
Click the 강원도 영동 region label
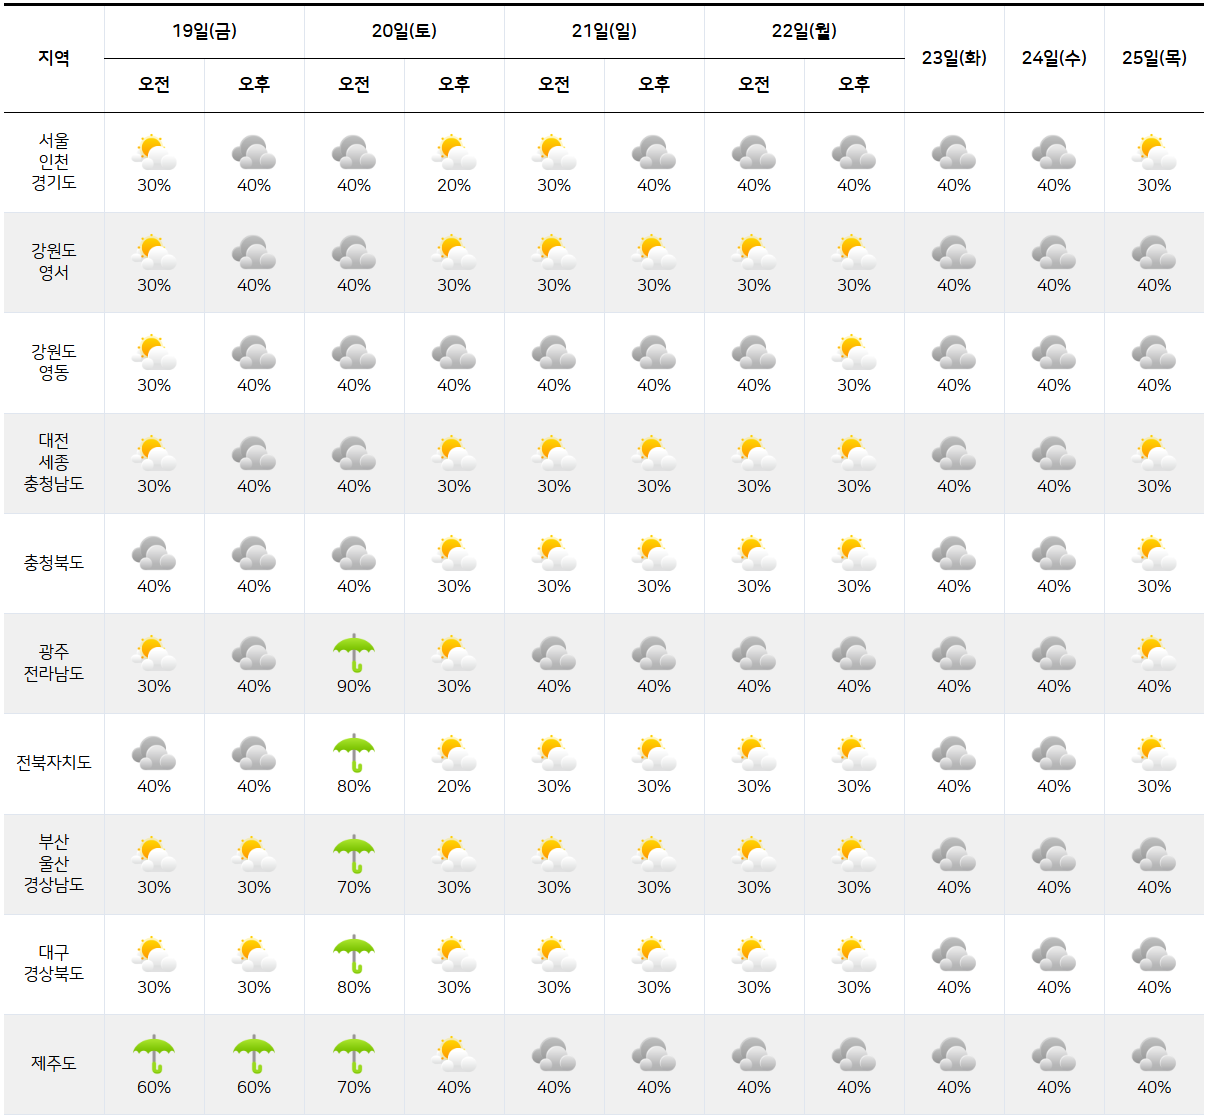pos(54,362)
